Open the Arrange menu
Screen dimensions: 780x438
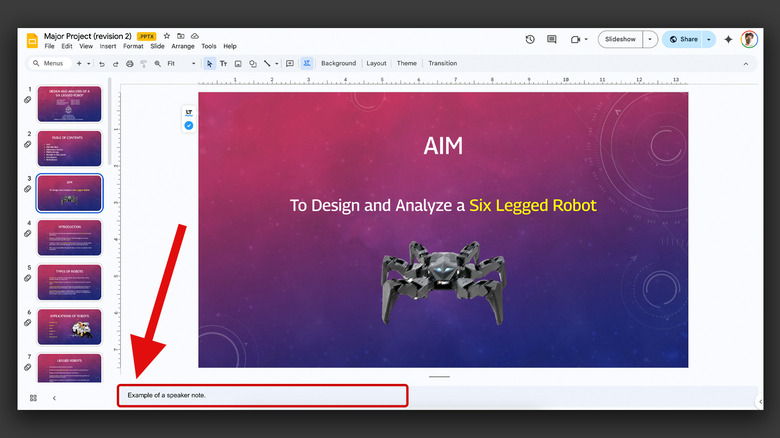point(183,46)
